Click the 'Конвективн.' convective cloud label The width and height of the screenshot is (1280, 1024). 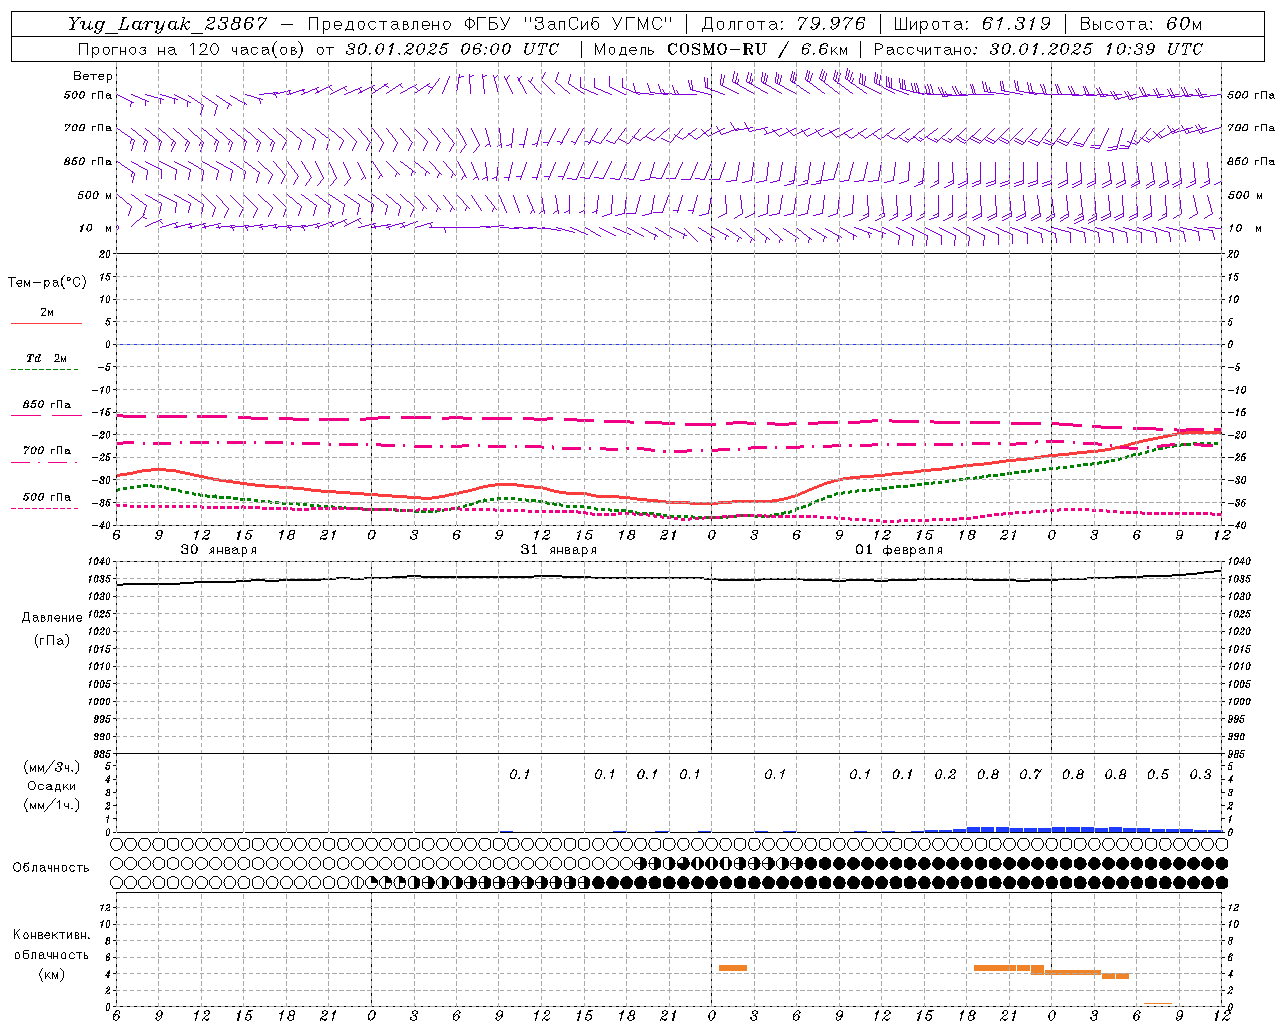point(52,935)
